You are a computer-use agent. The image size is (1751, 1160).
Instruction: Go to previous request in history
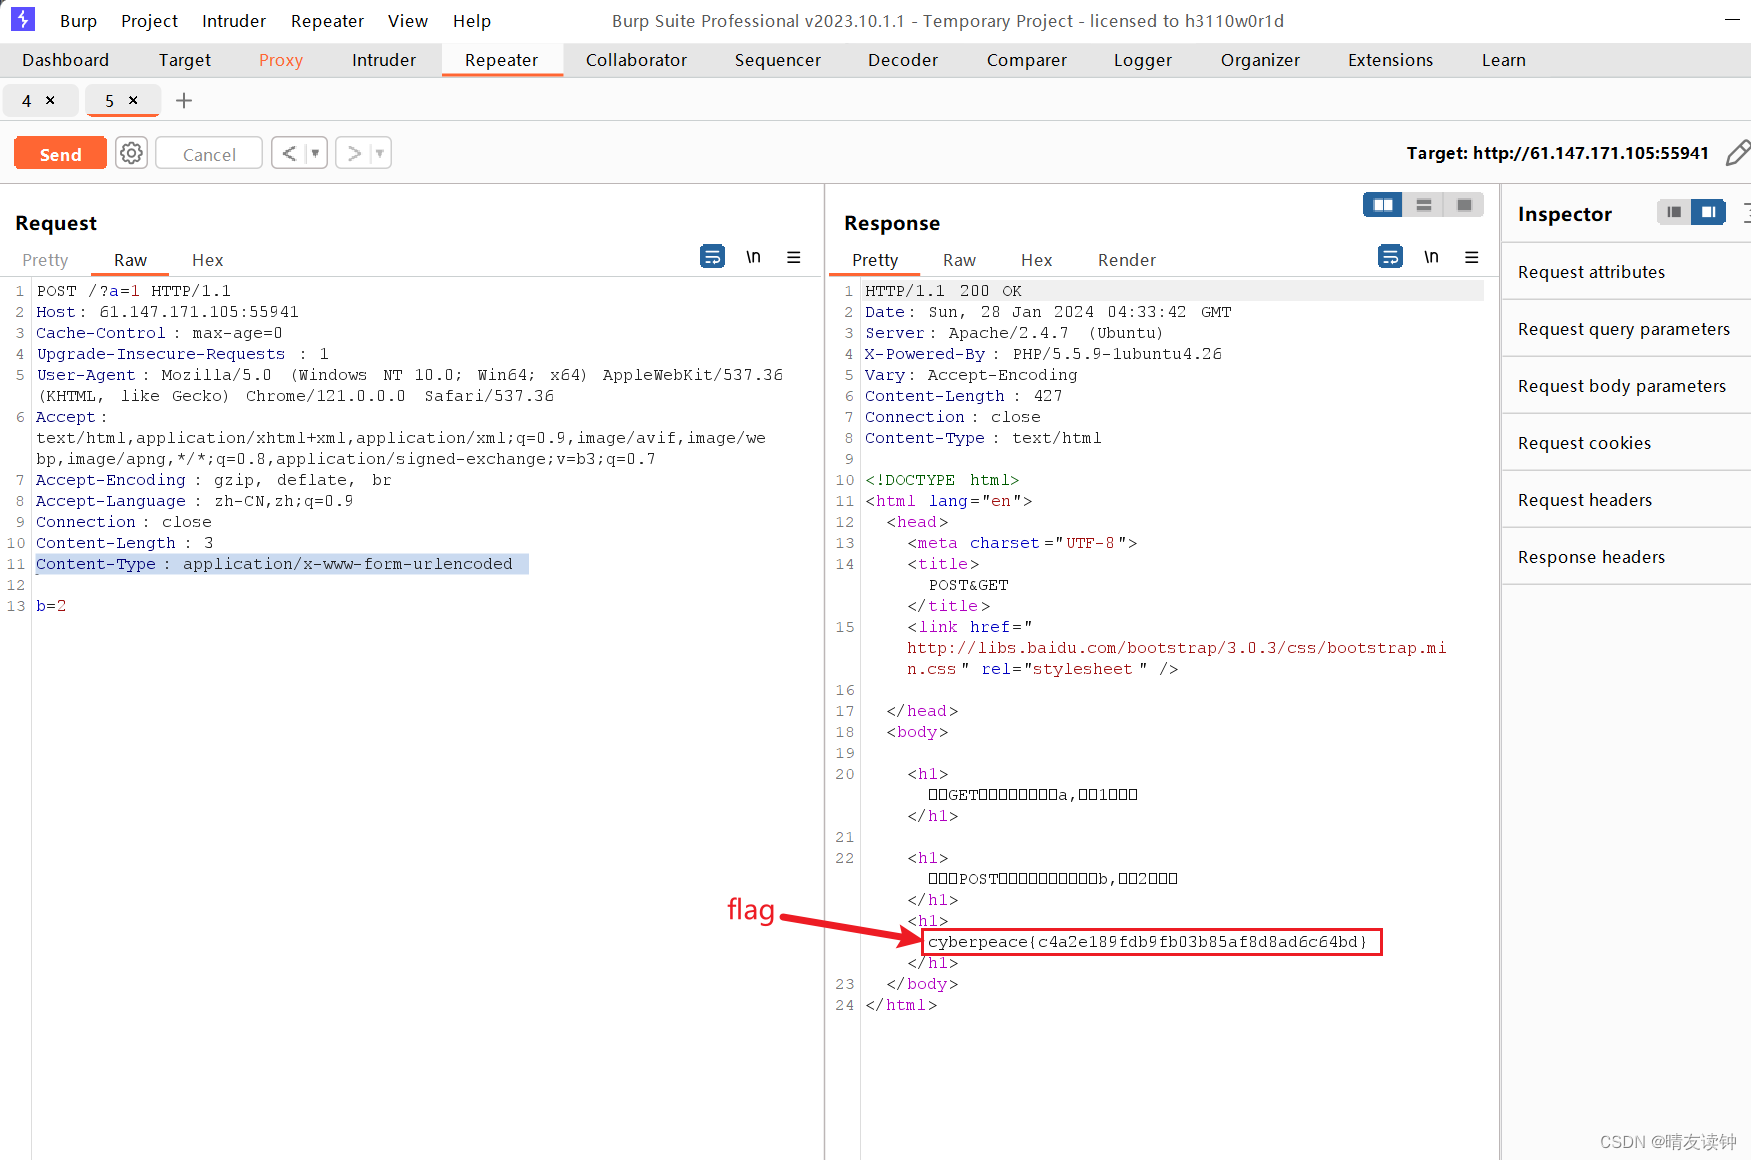coord(289,153)
